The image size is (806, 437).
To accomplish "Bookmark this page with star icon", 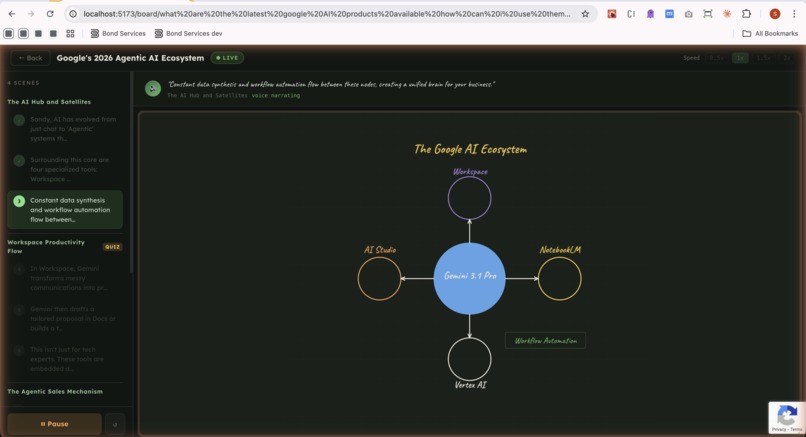I will coord(585,14).
